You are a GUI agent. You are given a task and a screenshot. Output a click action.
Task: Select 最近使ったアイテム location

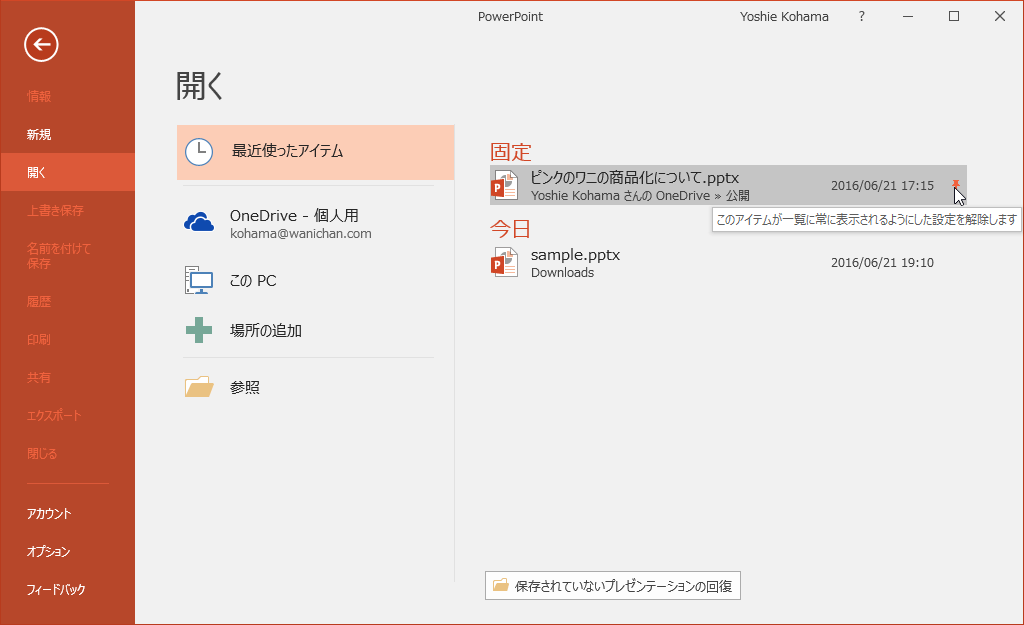click(315, 152)
